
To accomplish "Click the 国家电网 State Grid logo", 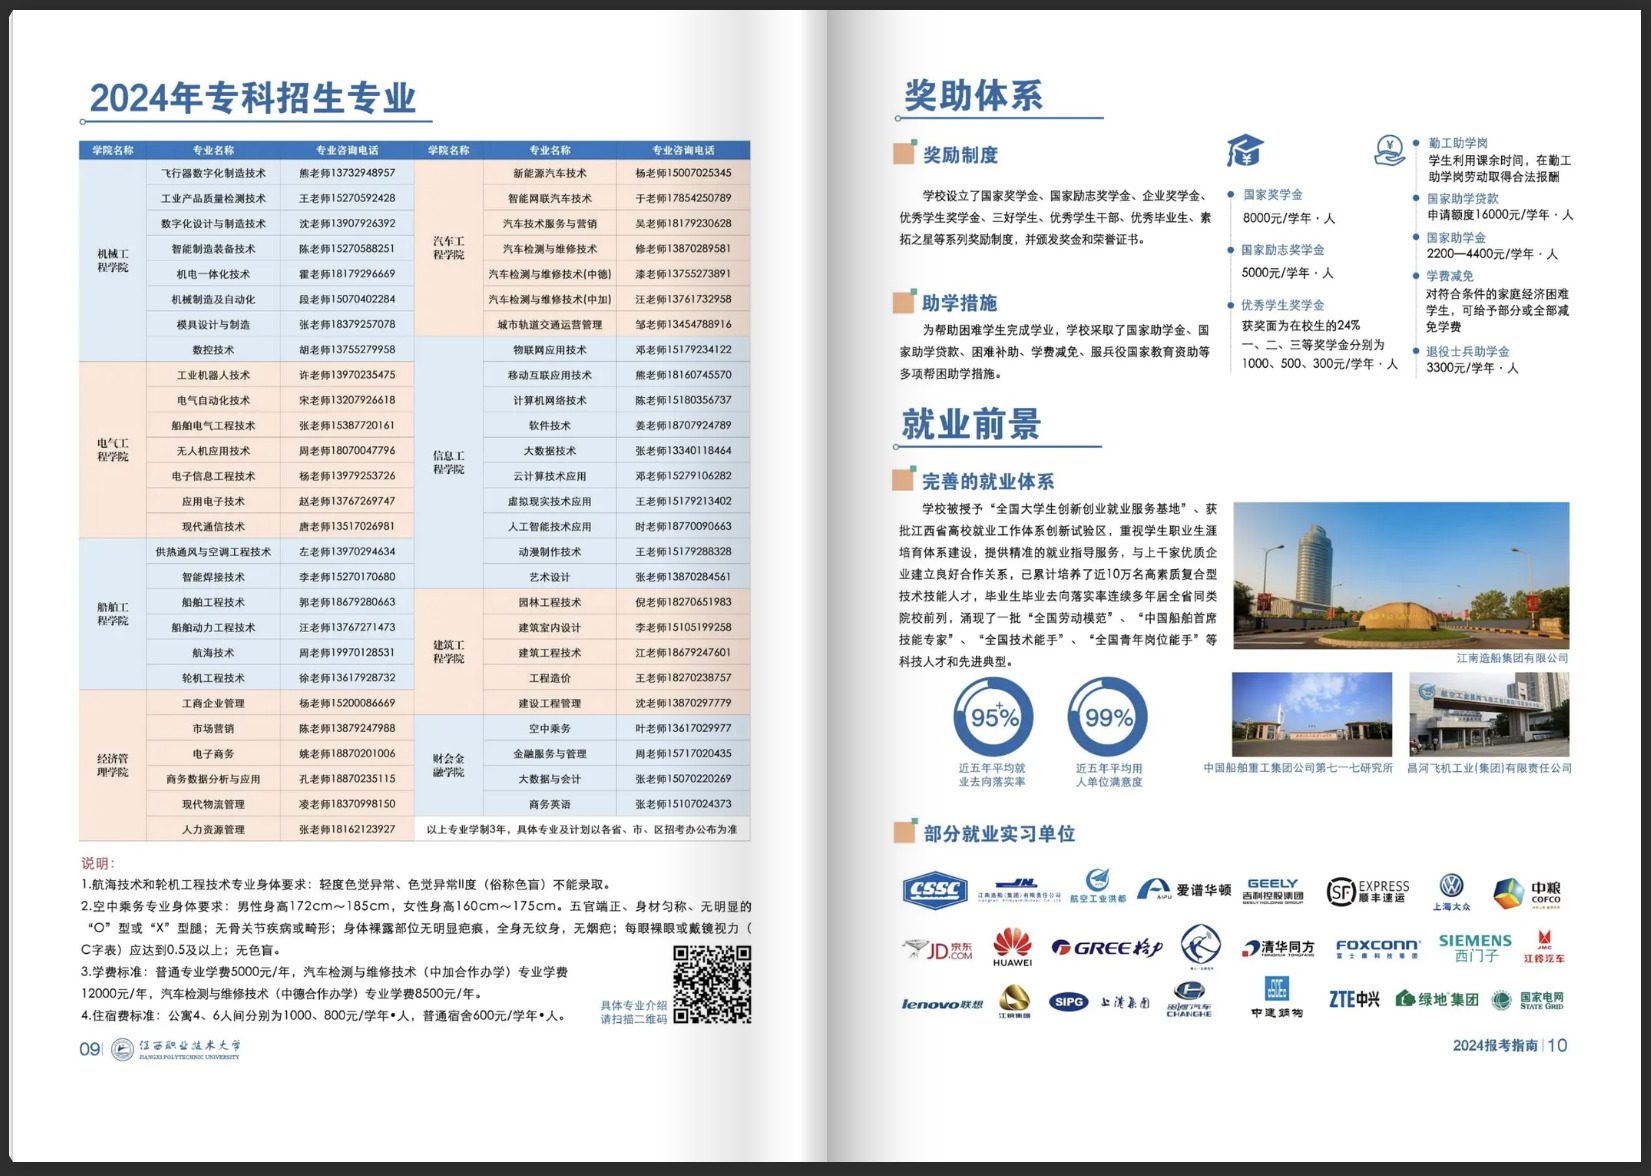I will pos(1527,1000).
